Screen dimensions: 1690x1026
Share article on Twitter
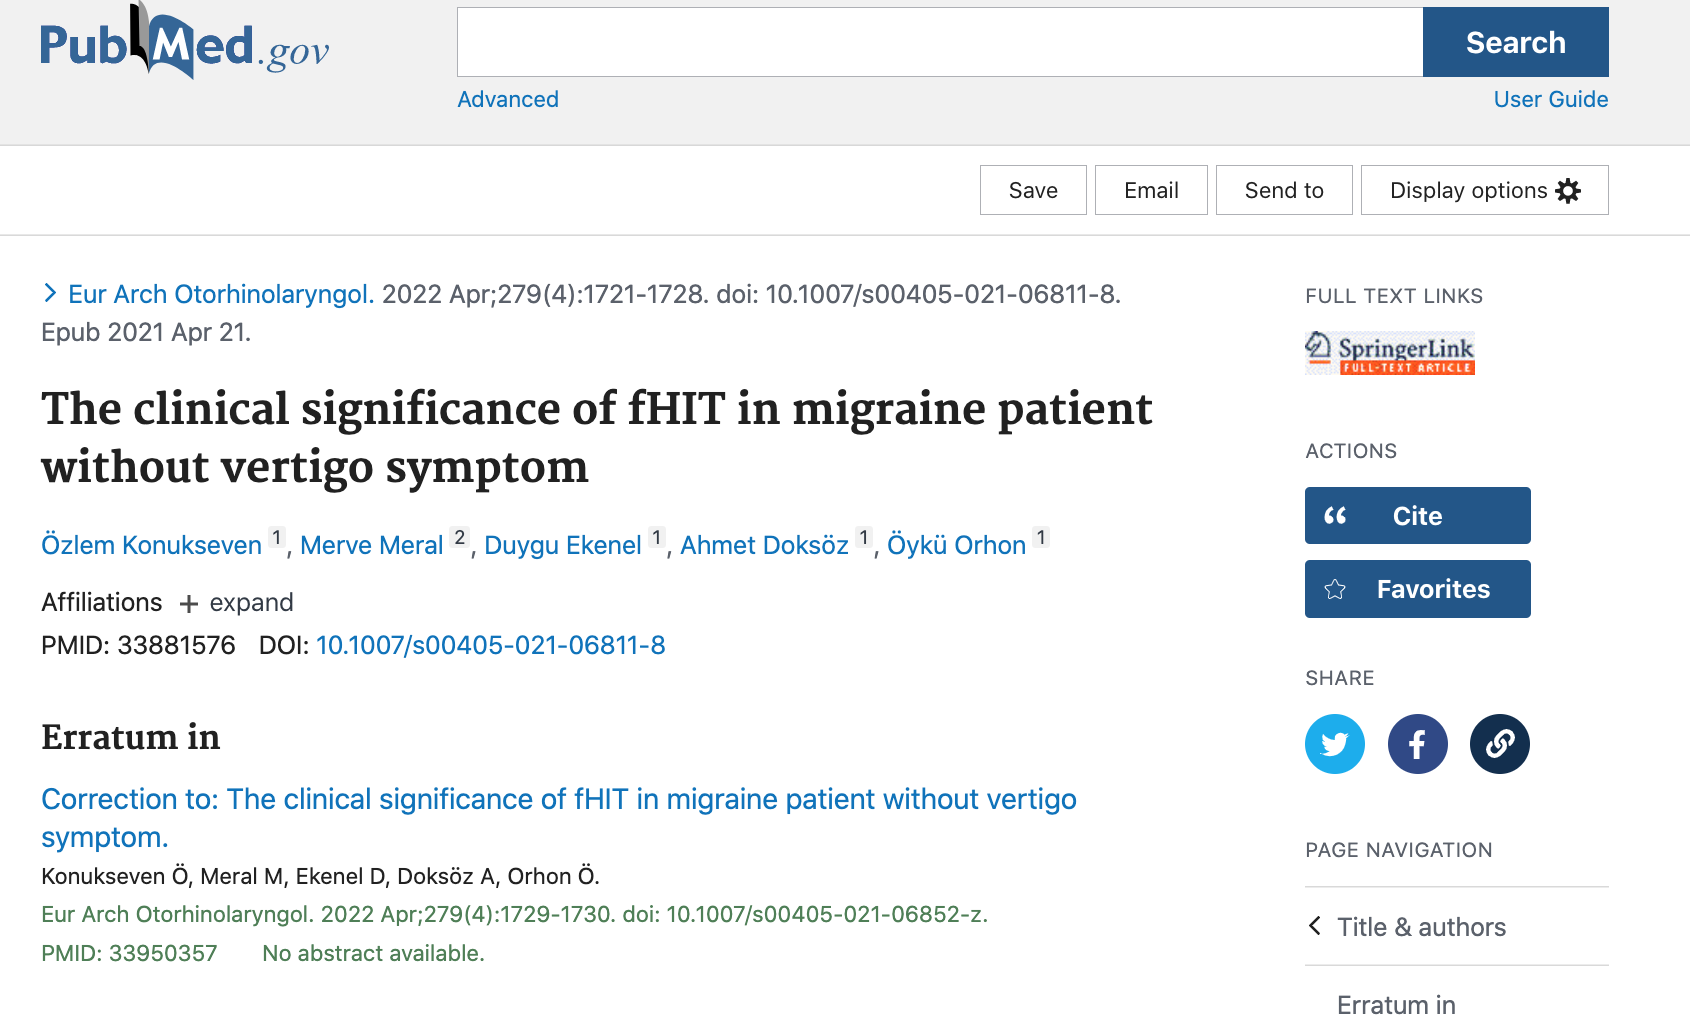(1334, 744)
